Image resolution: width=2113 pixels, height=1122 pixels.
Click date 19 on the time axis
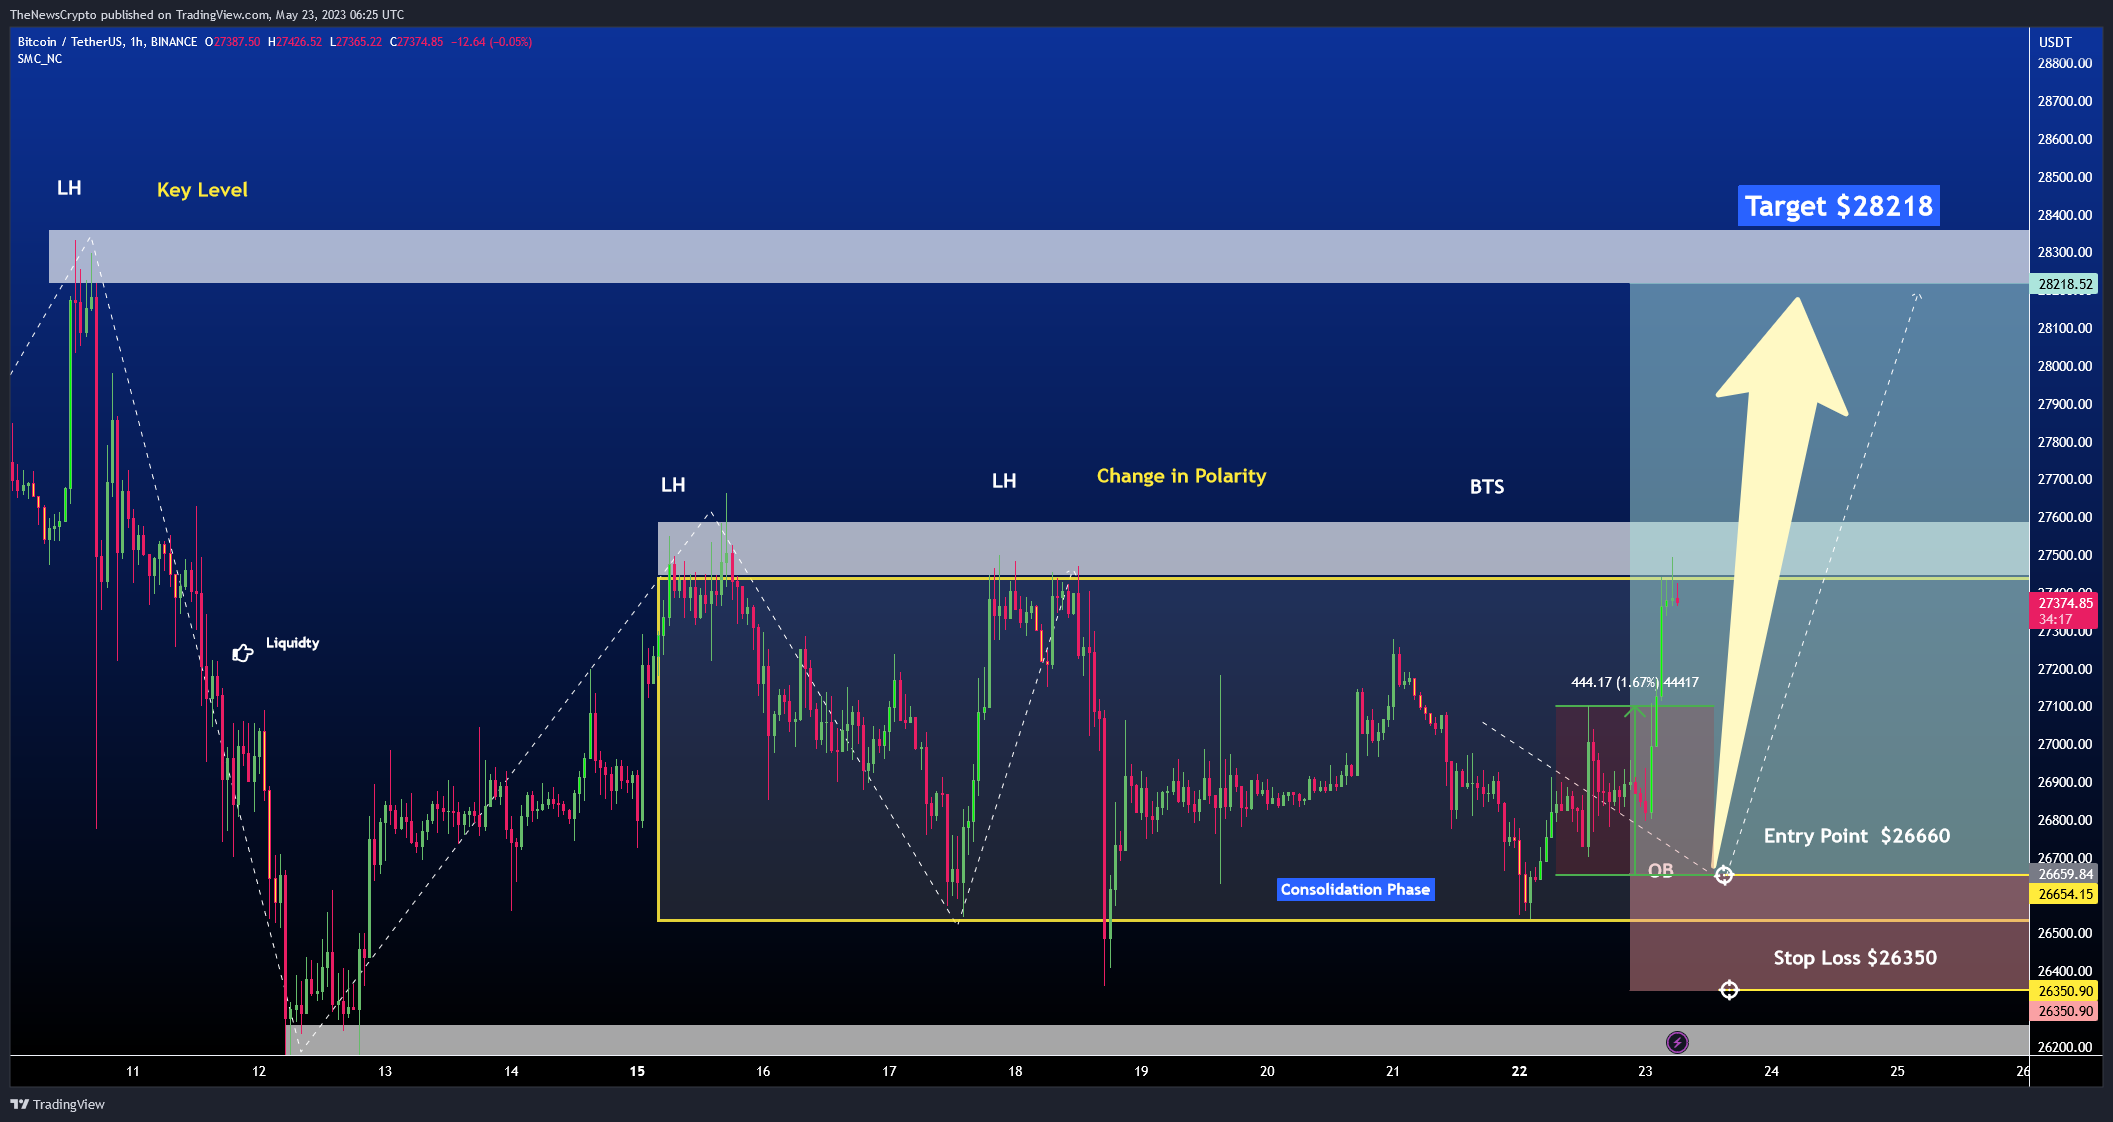(x=1141, y=1071)
